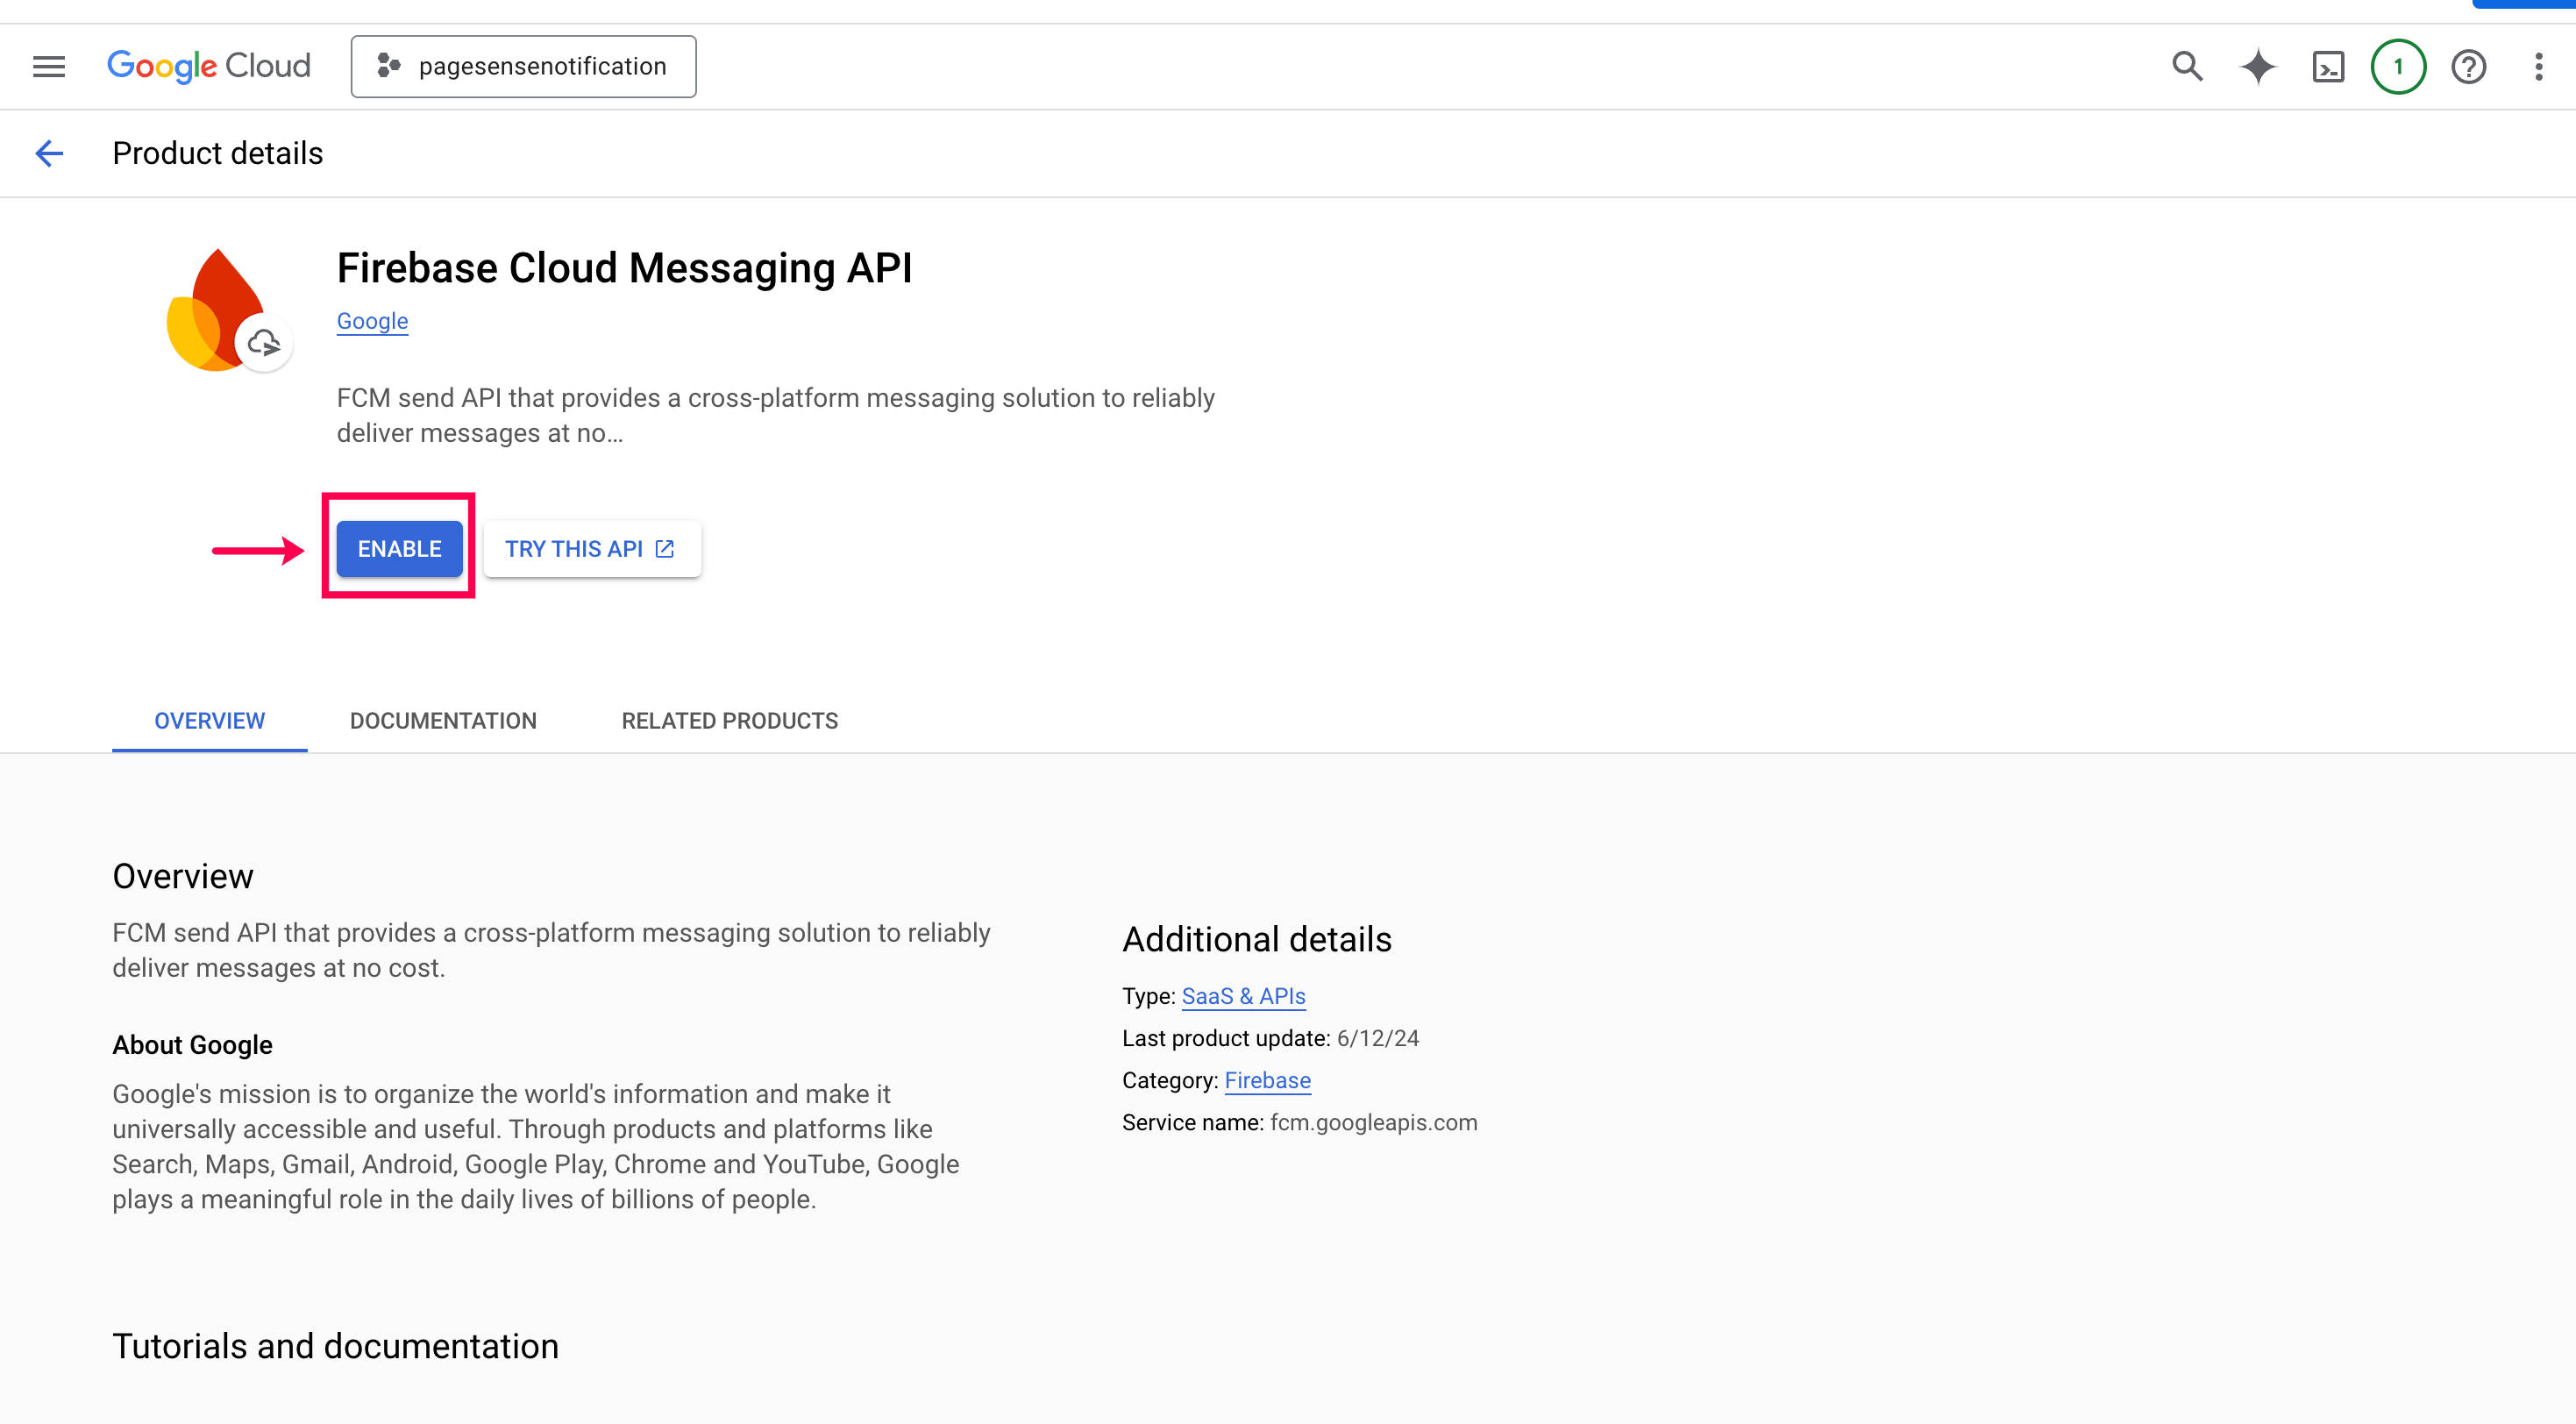Image resolution: width=2576 pixels, height=1424 pixels.
Task: Open the search magnifier icon
Action: (2187, 66)
